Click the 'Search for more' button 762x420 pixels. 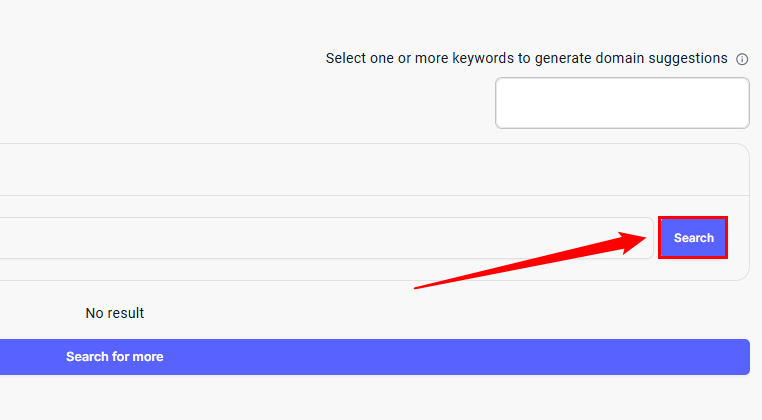[x=115, y=357]
